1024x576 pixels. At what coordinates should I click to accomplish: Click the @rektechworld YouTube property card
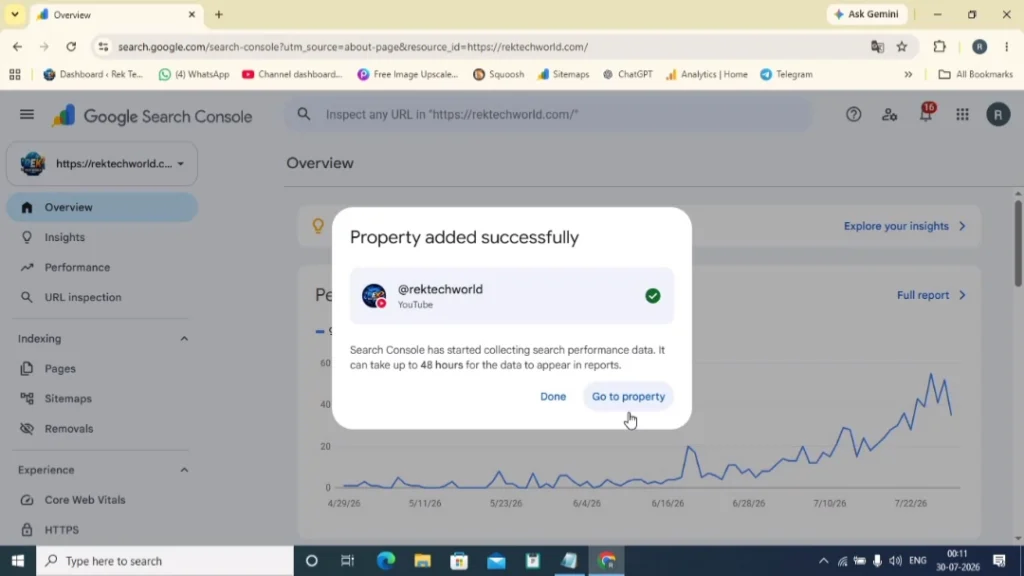(x=511, y=296)
